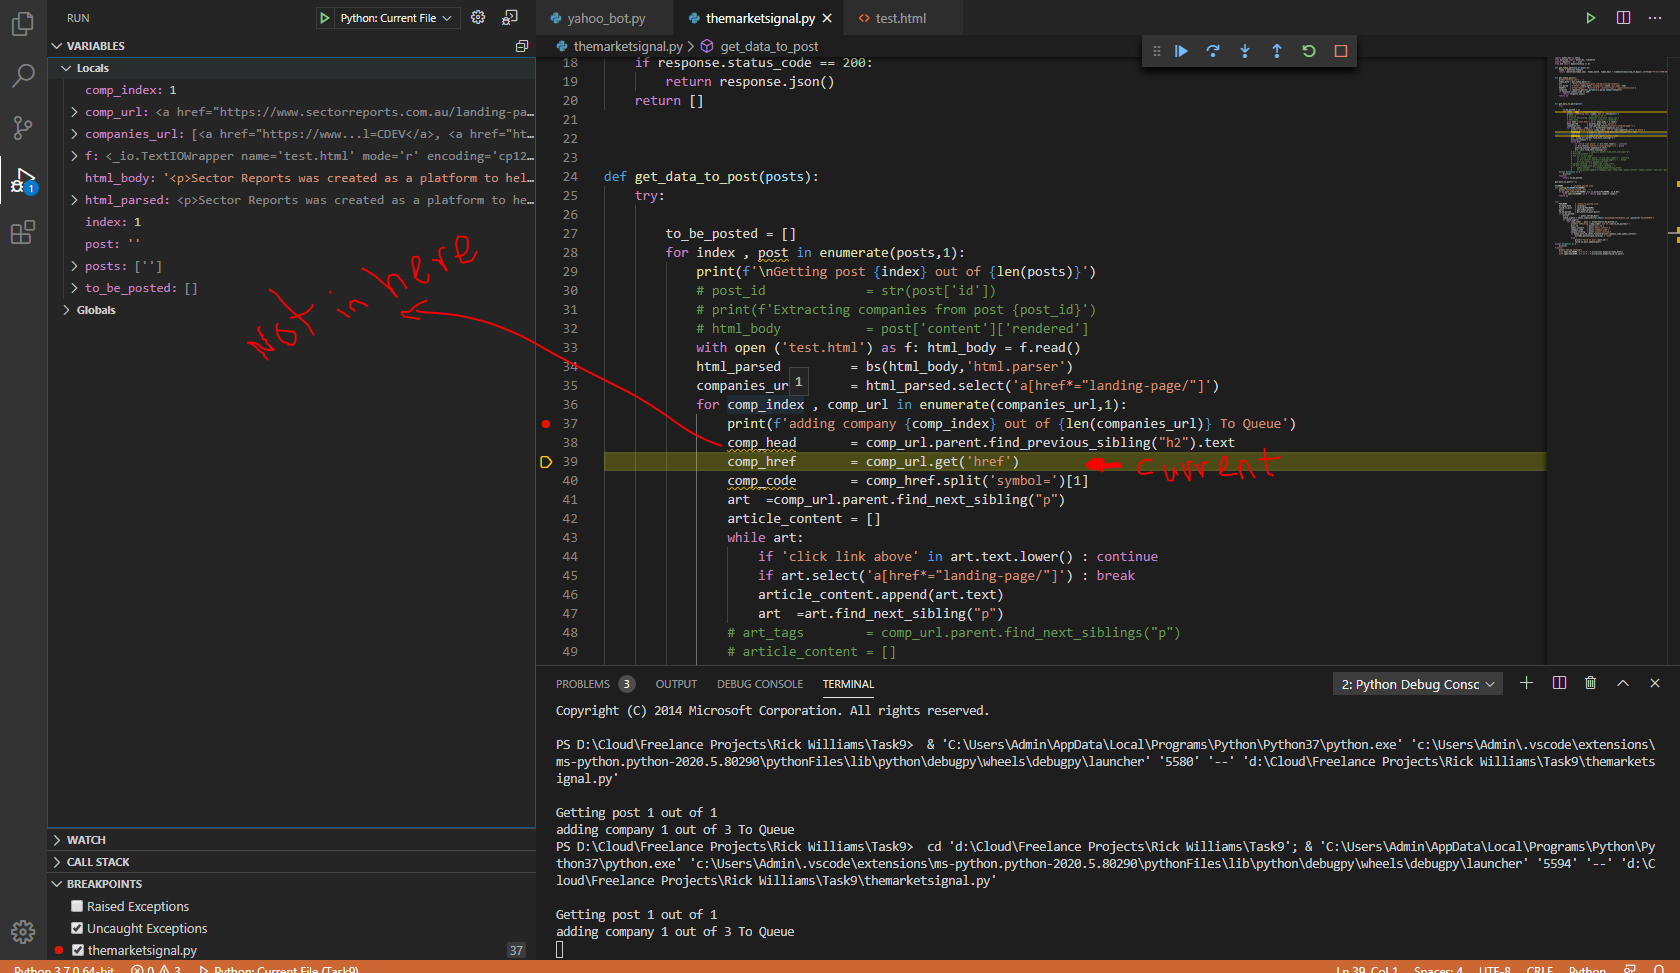The height and width of the screenshot is (973, 1680).
Task: Toggle the themarketsignal.py breakpoint checkbox
Action: tap(77, 950)
